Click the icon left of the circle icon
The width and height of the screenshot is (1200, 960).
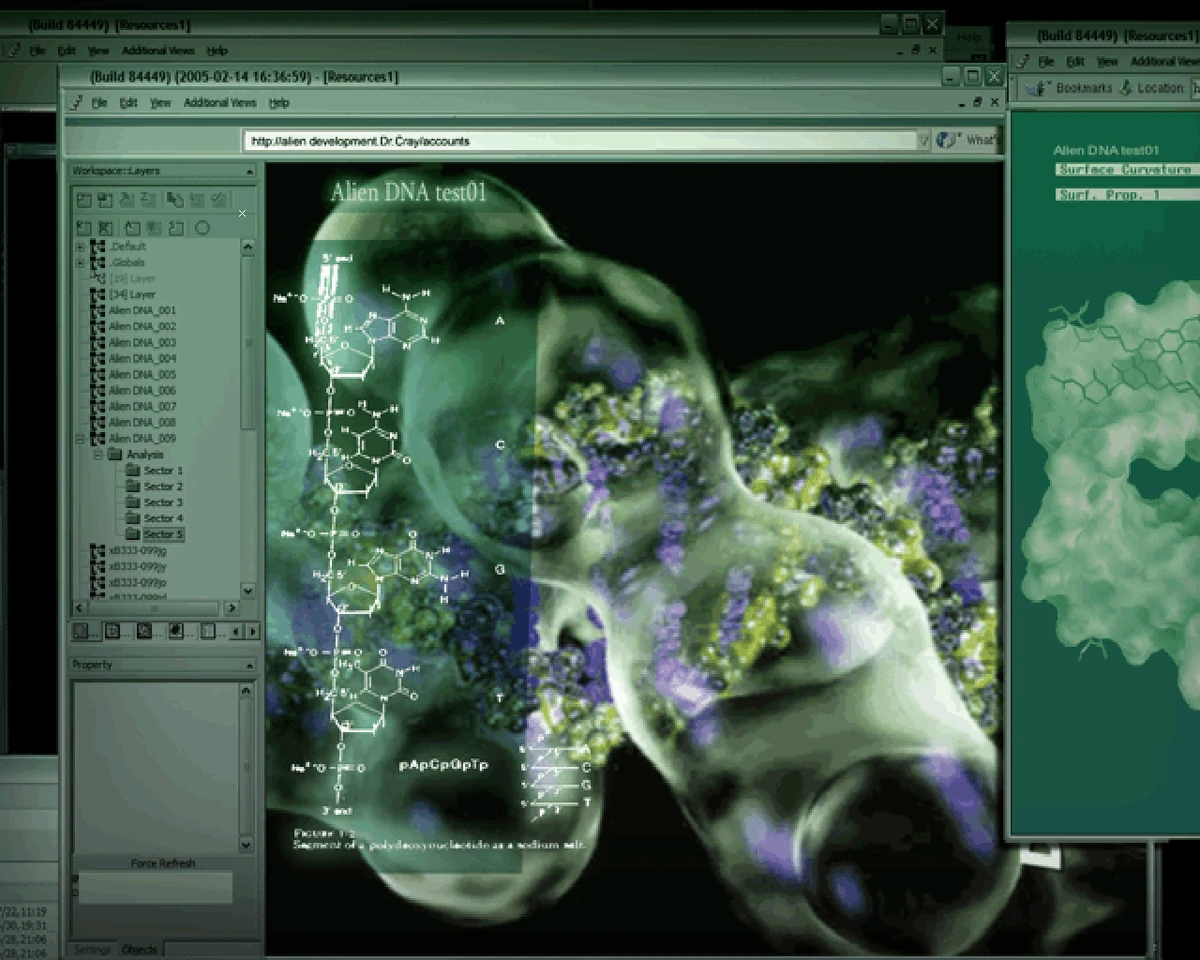coord(176,228)
